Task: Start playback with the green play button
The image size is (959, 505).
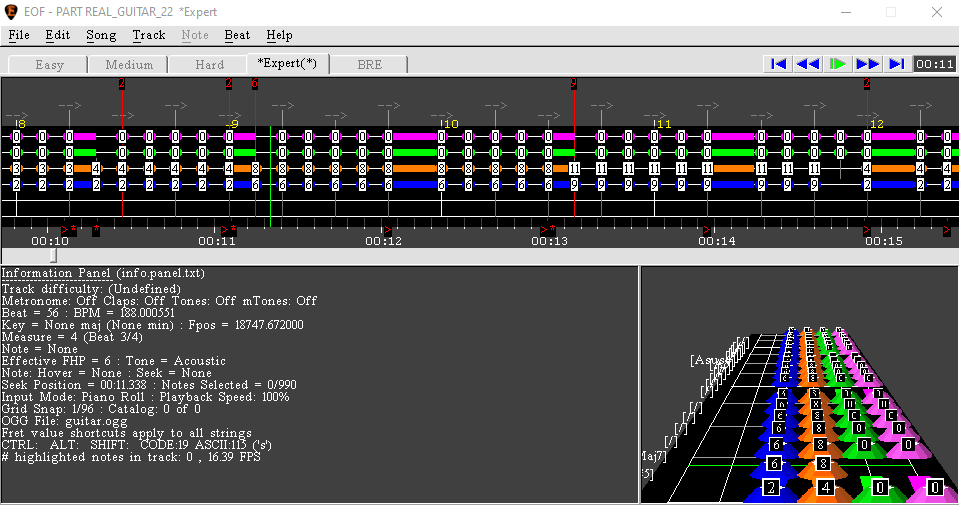Action: [838, 64]
